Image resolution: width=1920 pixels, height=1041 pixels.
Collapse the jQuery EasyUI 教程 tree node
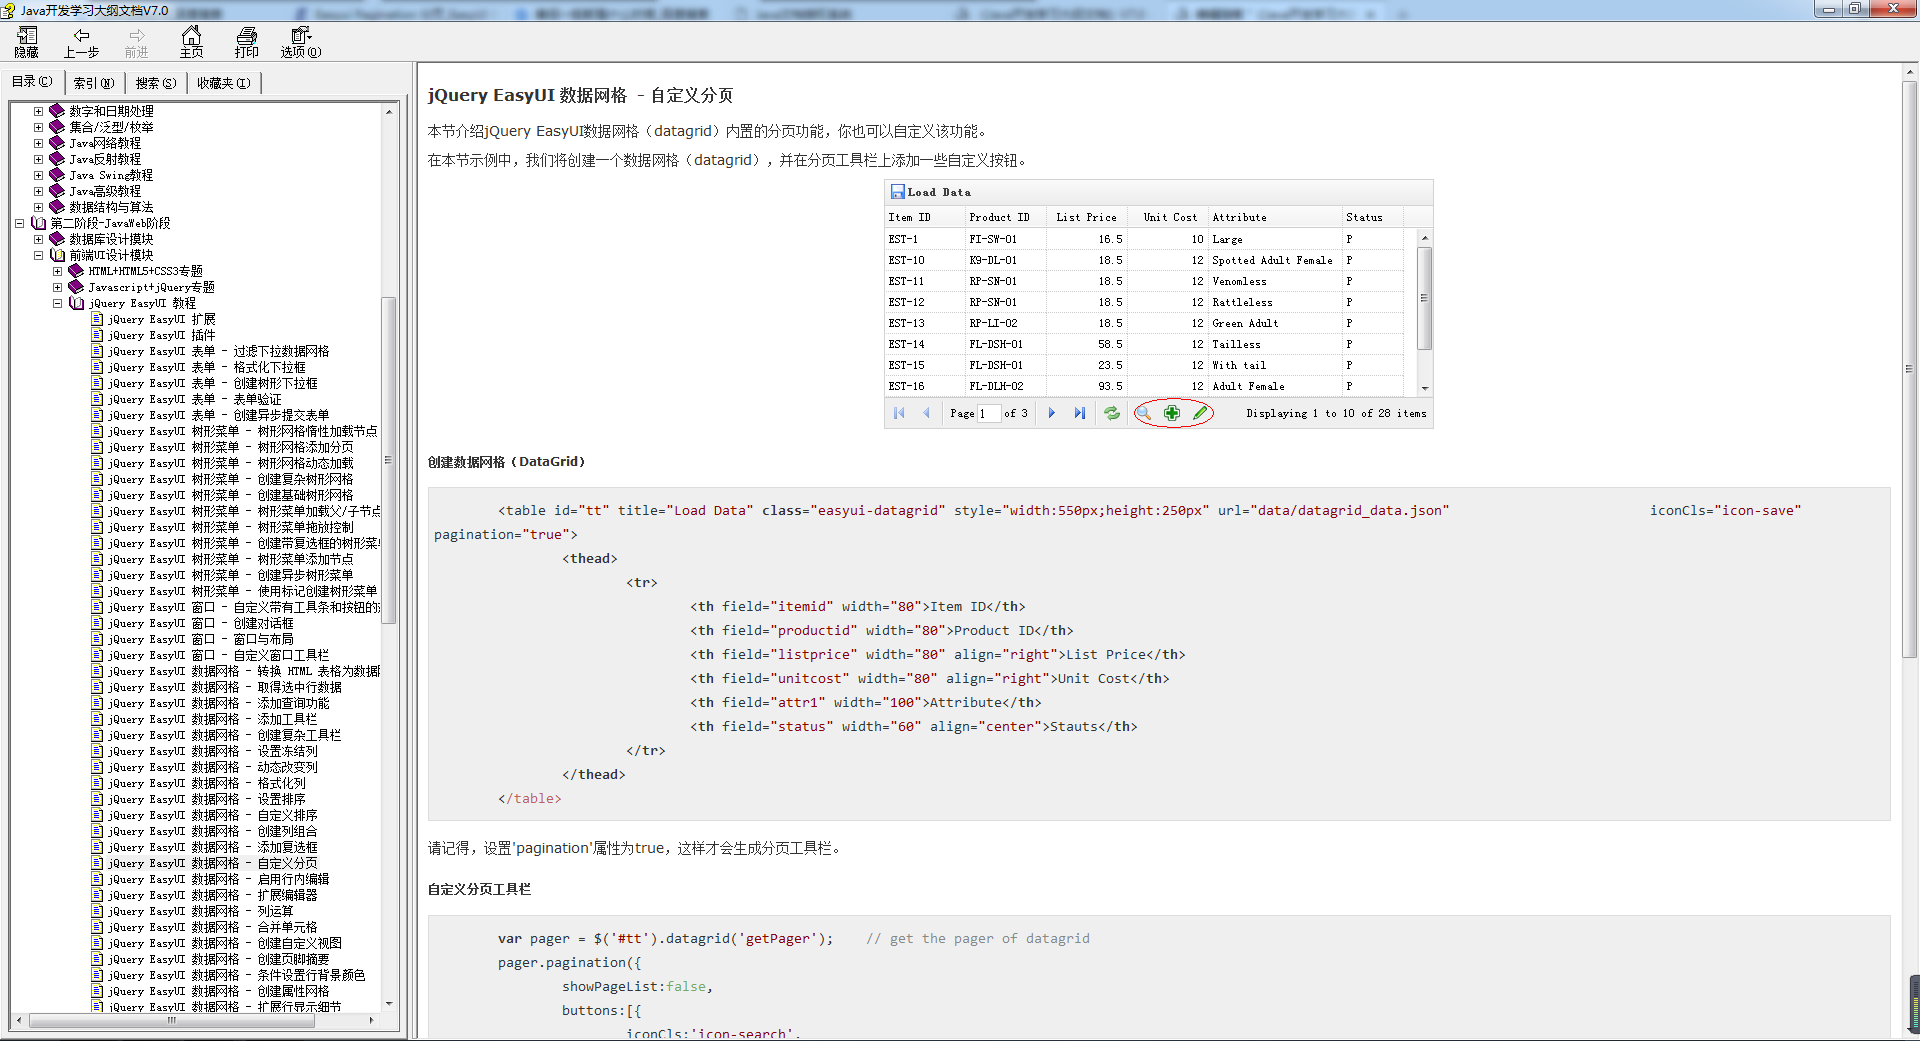57,303
